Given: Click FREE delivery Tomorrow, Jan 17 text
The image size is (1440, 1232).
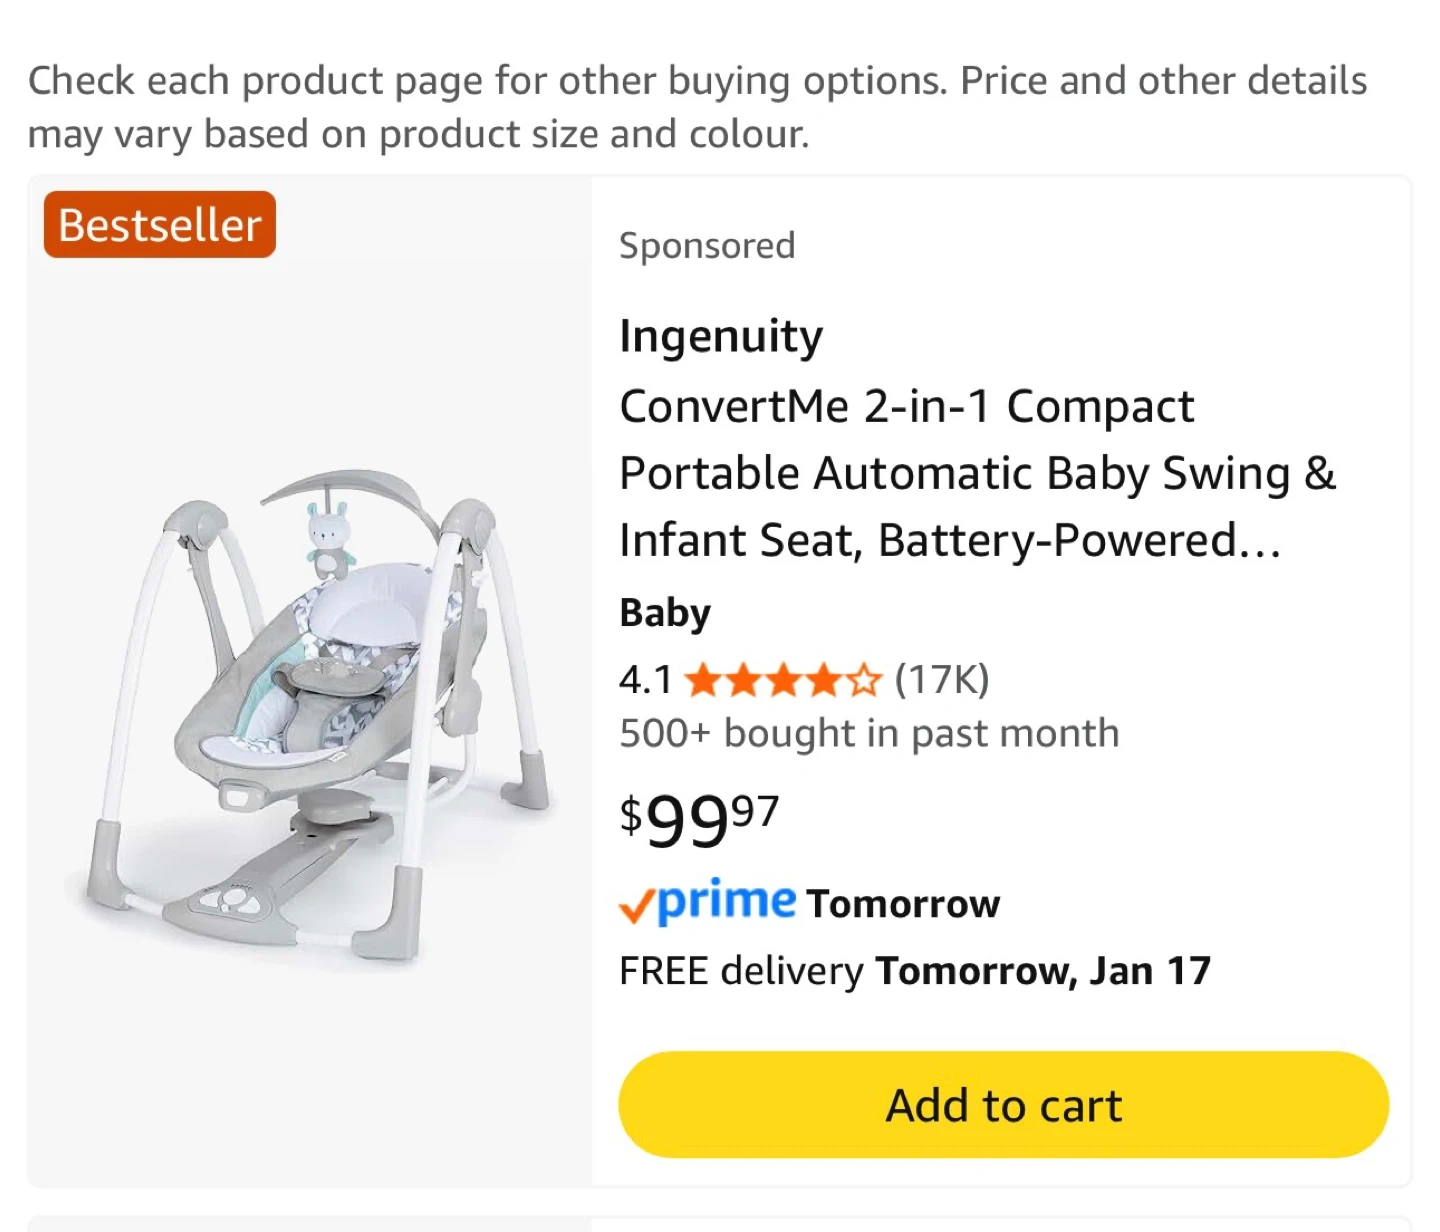Looking at the screenshot, I should point(914,971).
